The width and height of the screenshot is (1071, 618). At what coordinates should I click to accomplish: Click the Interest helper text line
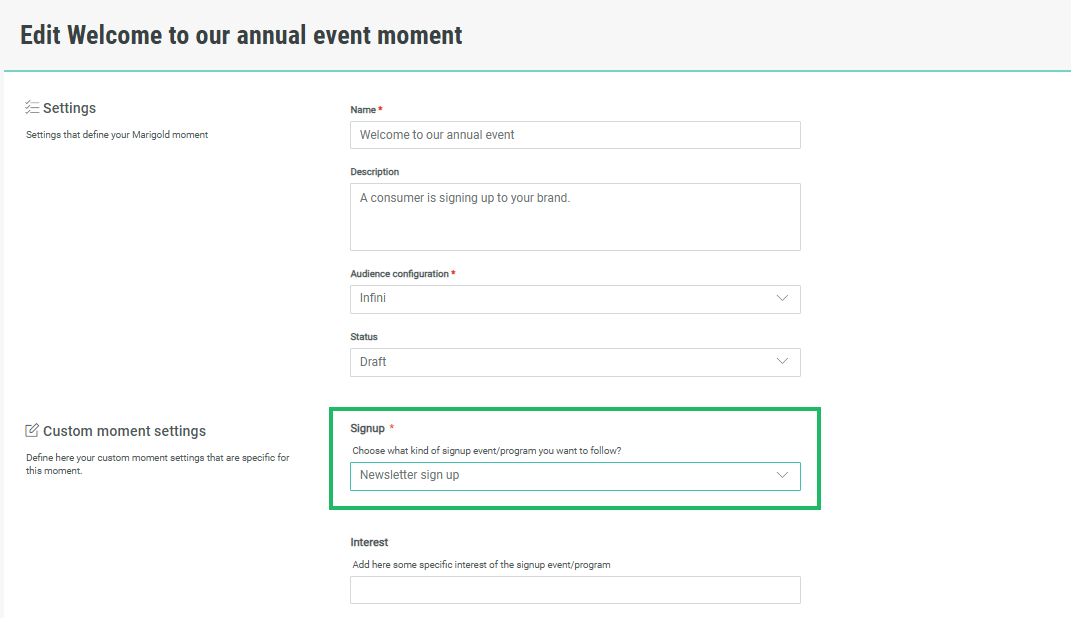(x=481, y=565)
